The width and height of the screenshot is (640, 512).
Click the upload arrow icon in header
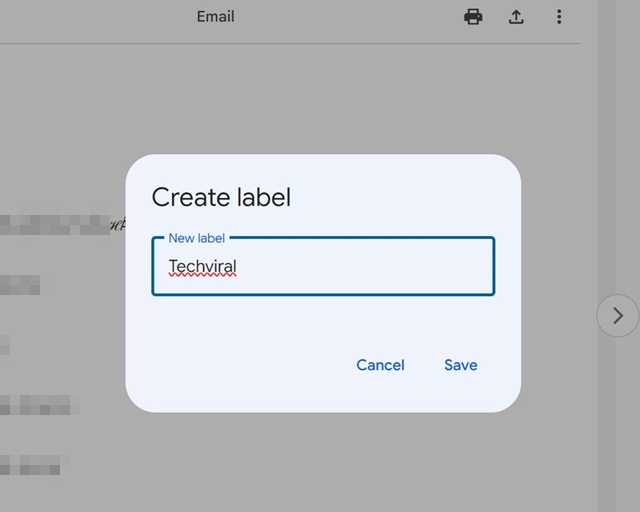click(516, 17)
